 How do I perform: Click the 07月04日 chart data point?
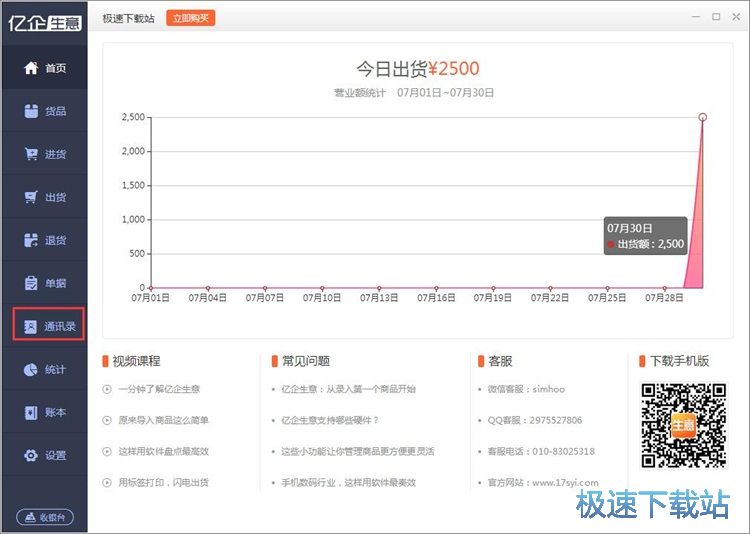click(208, 288)
